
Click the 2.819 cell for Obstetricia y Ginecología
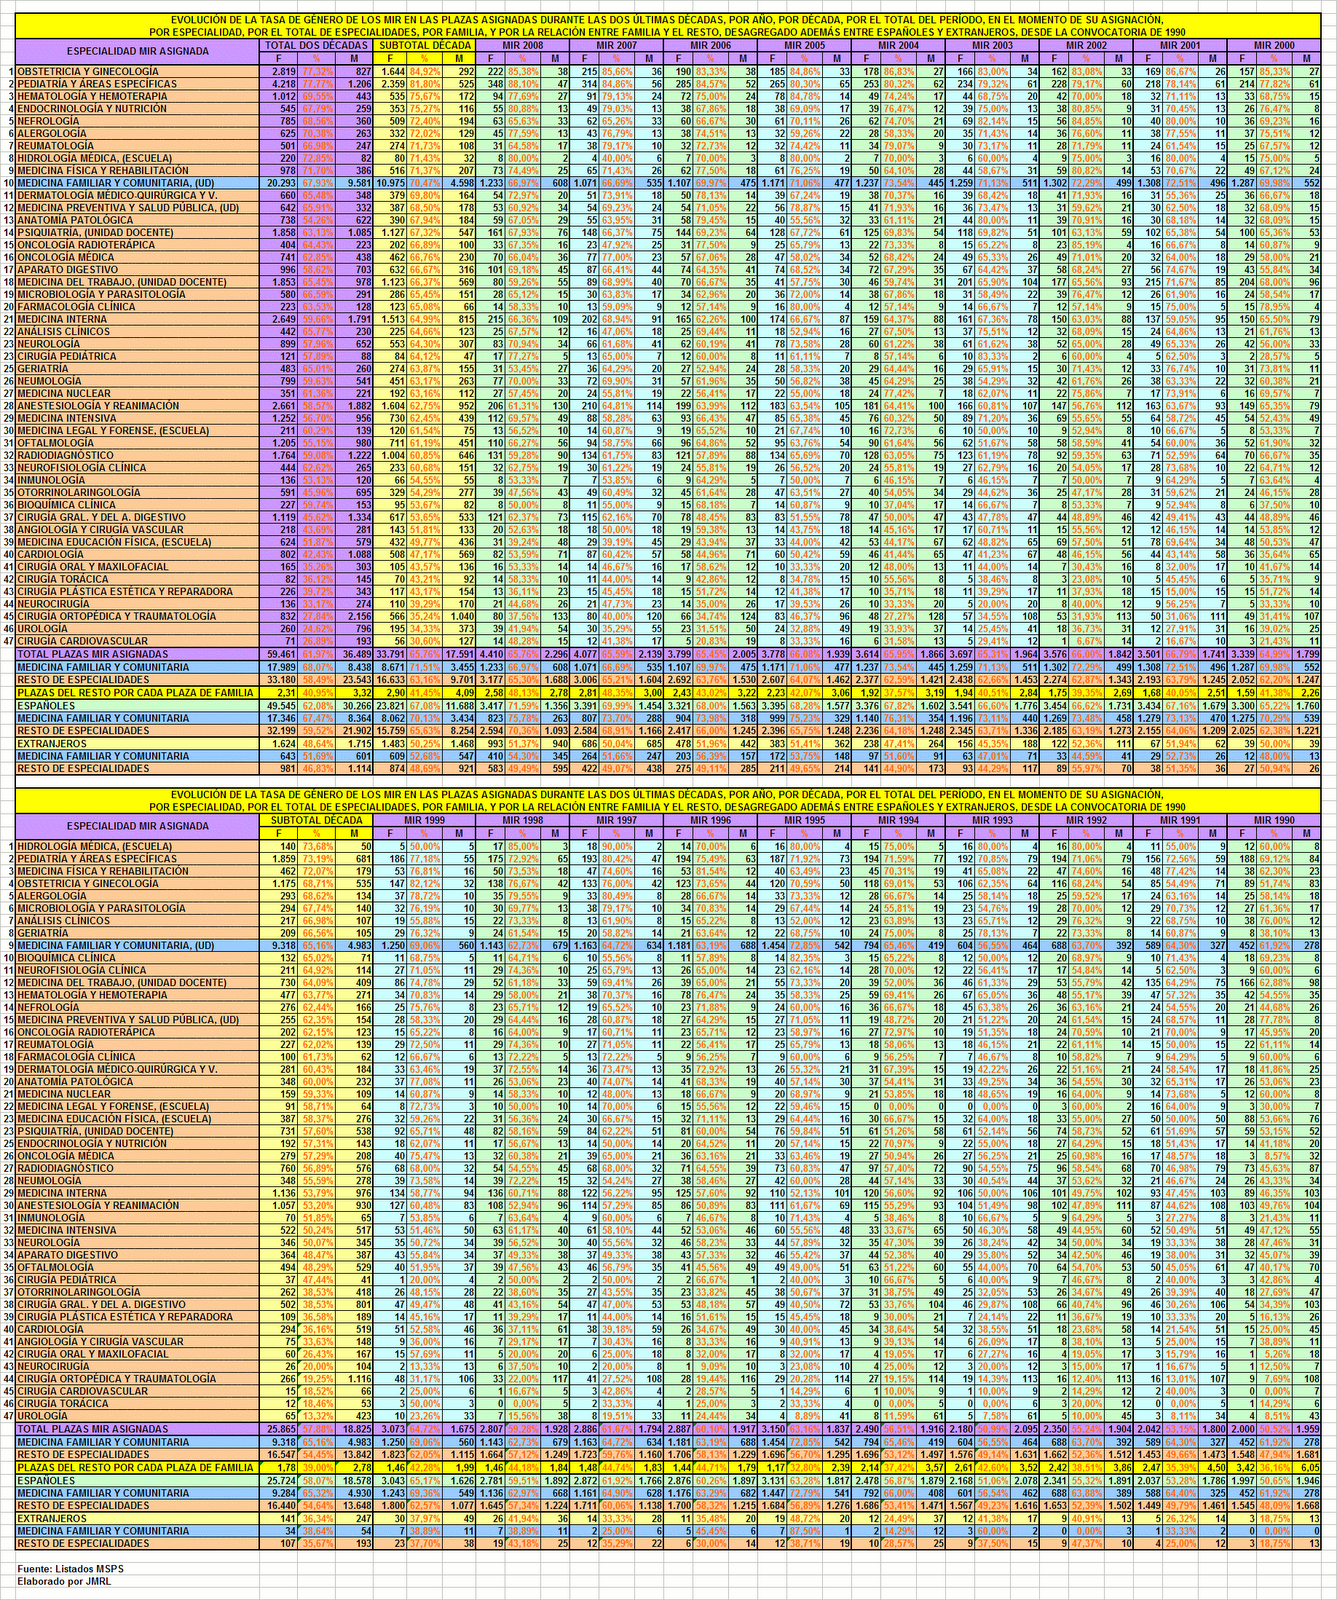pos(280,72)
